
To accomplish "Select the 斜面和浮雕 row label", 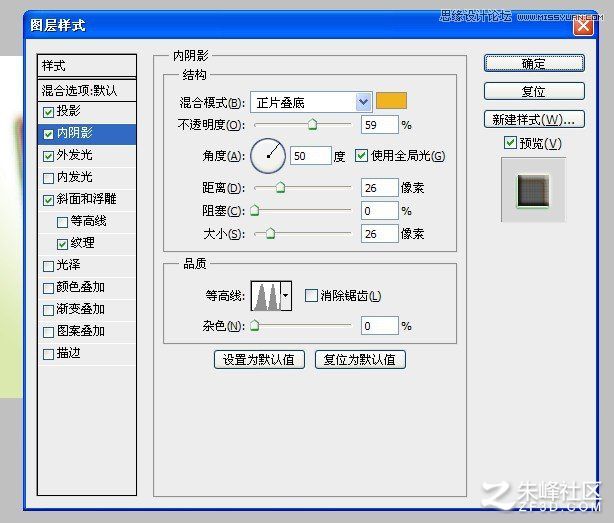I will point(87,199).
